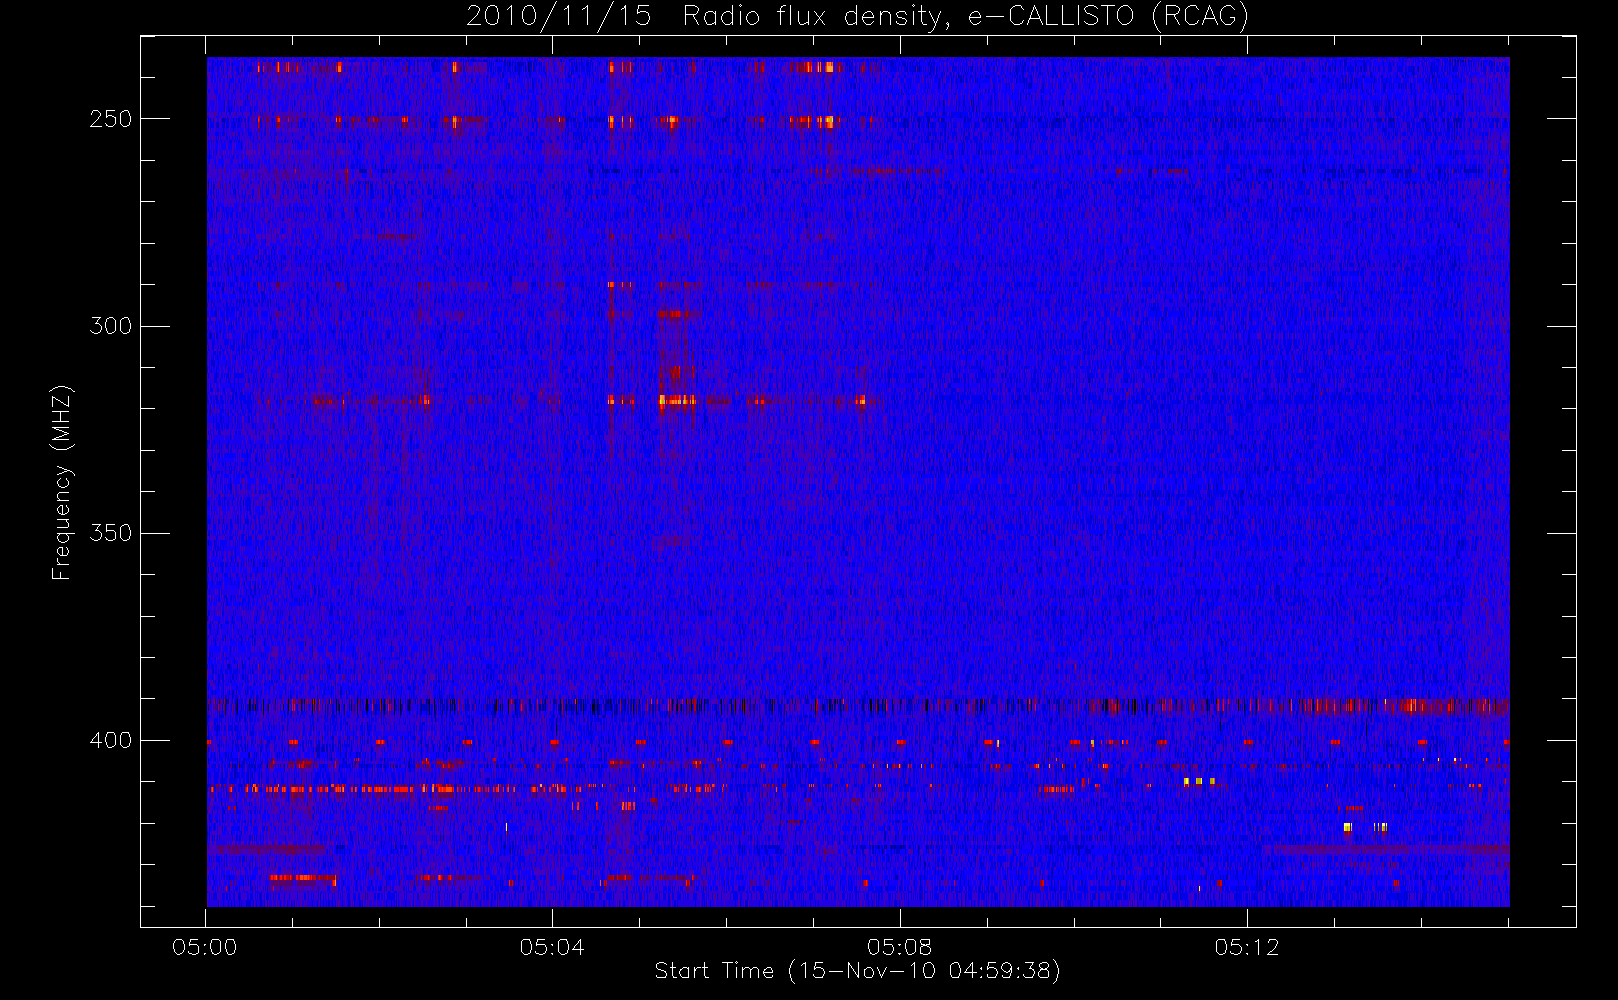The height and width of the screenshot is (1000, 1618).
Task: Click the 05:08 time tick label
Action: click(x=900, y=947)
